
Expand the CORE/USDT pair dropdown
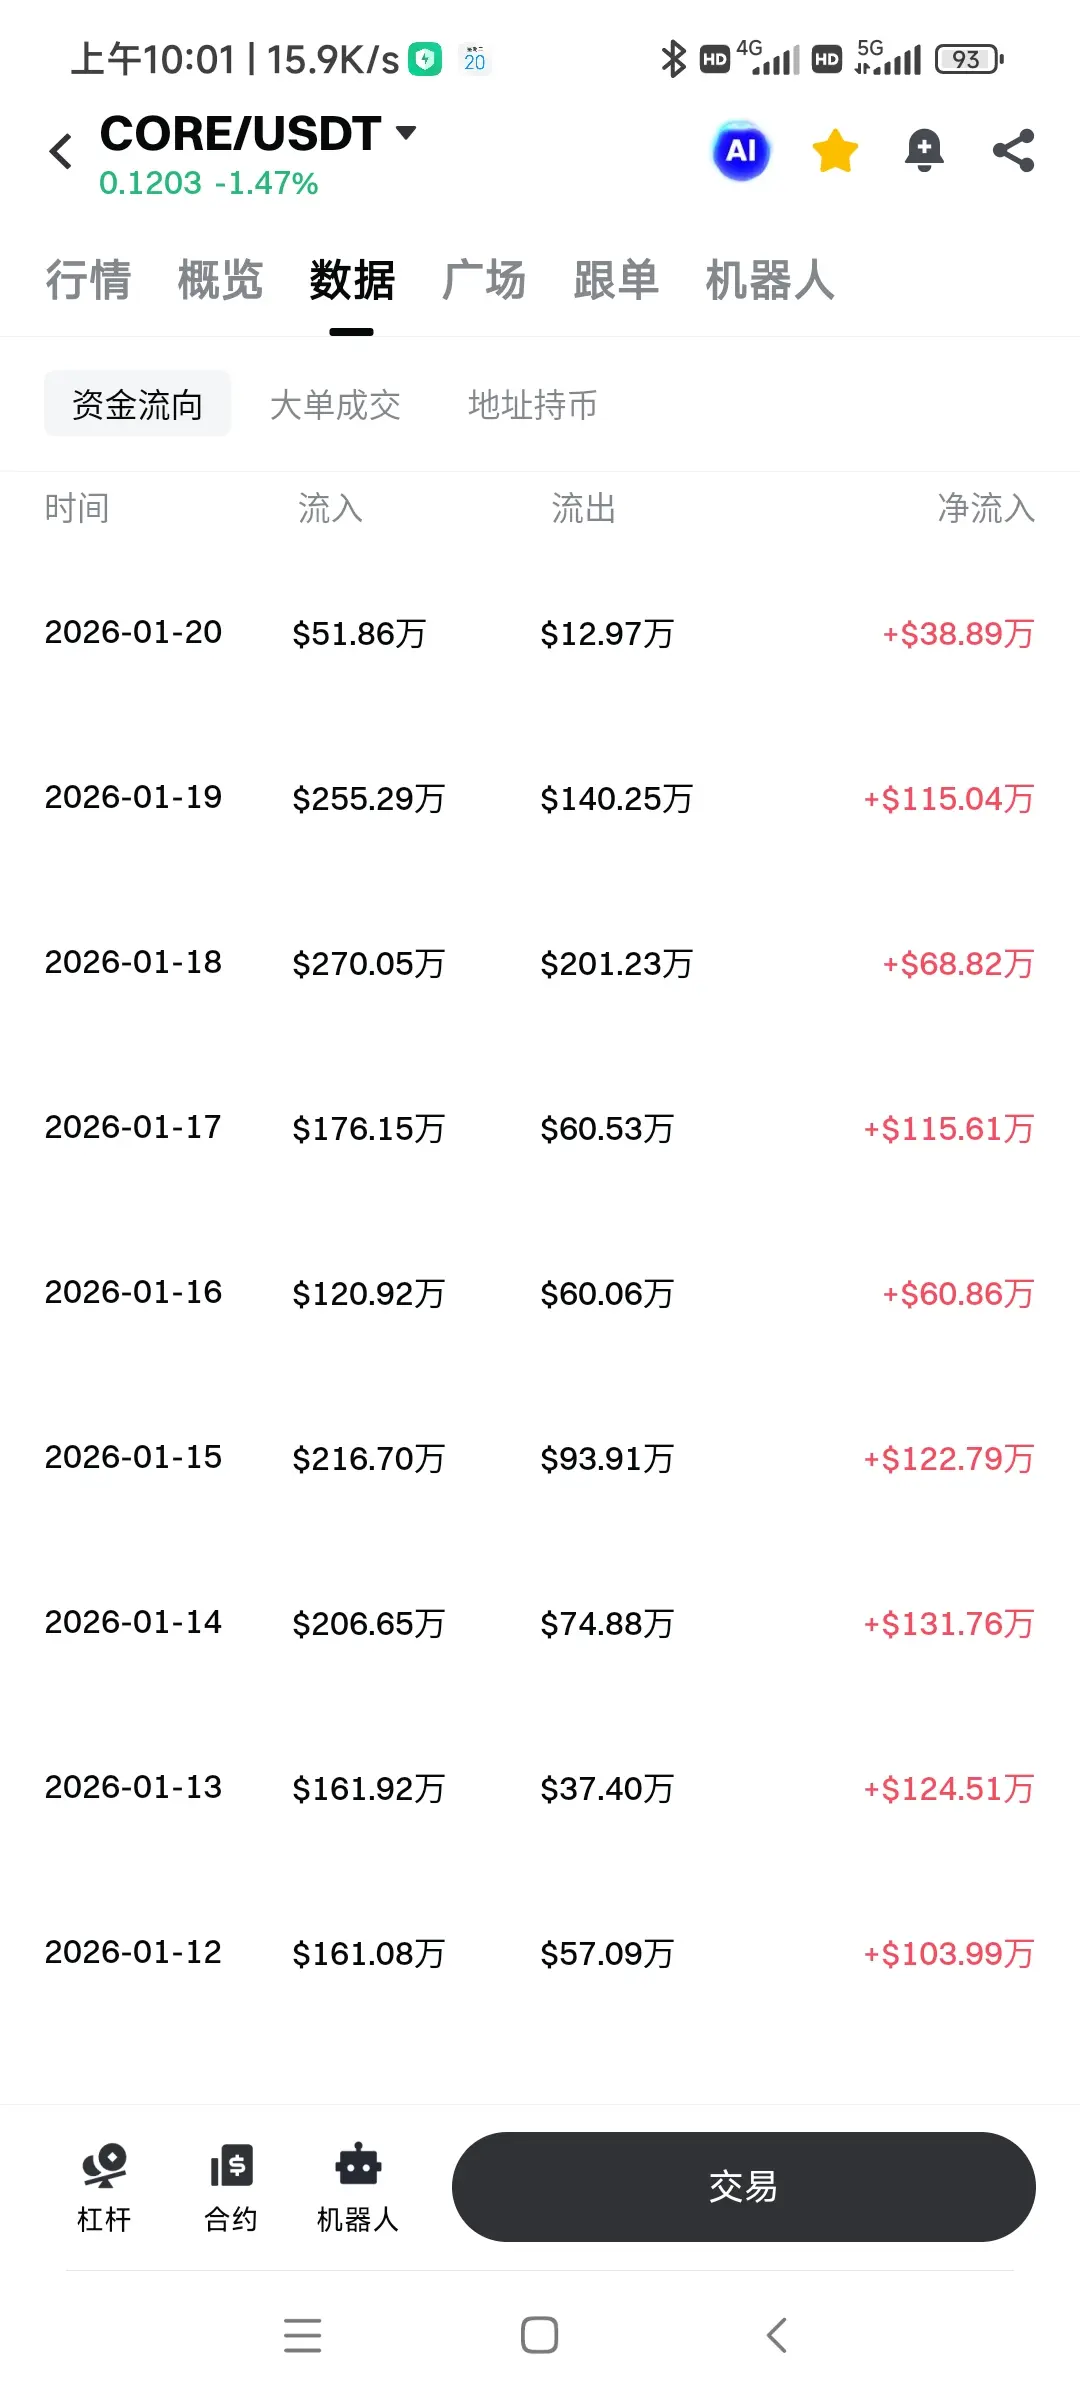(405, 133)
